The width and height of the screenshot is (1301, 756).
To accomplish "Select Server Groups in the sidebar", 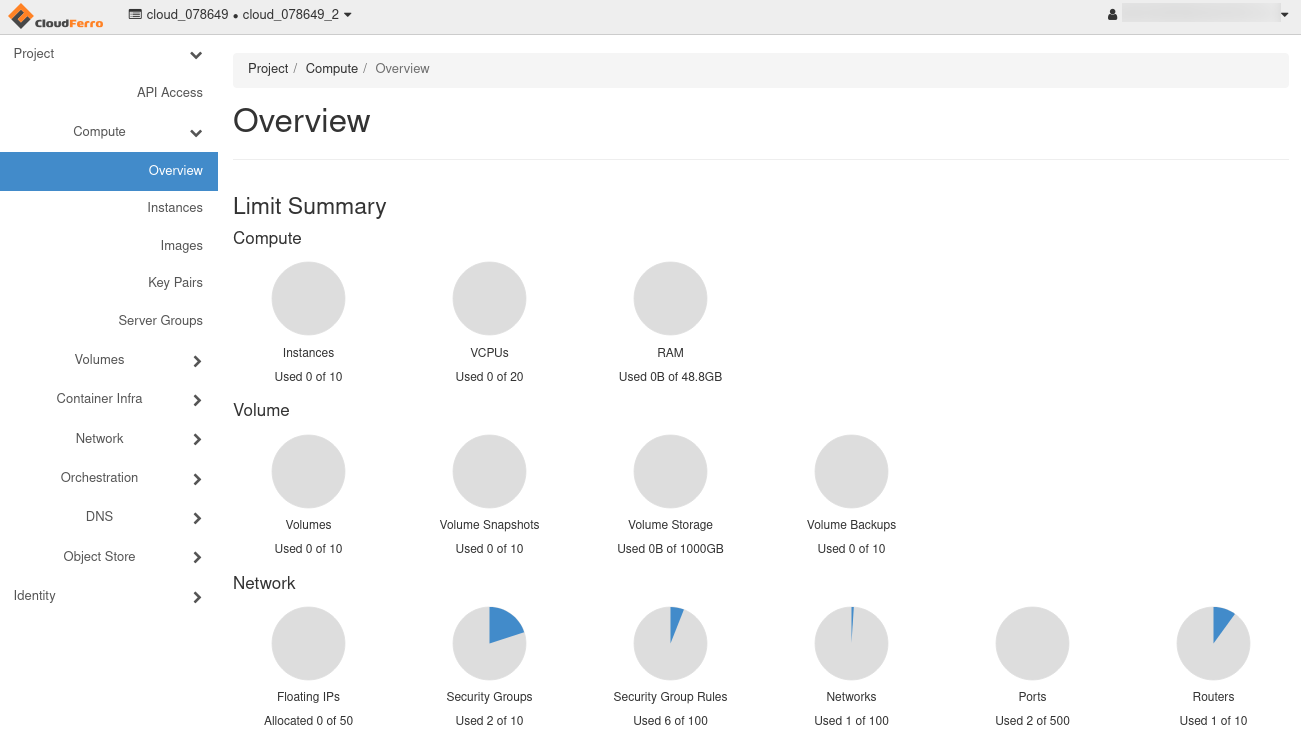I will (x=160, y=321).
